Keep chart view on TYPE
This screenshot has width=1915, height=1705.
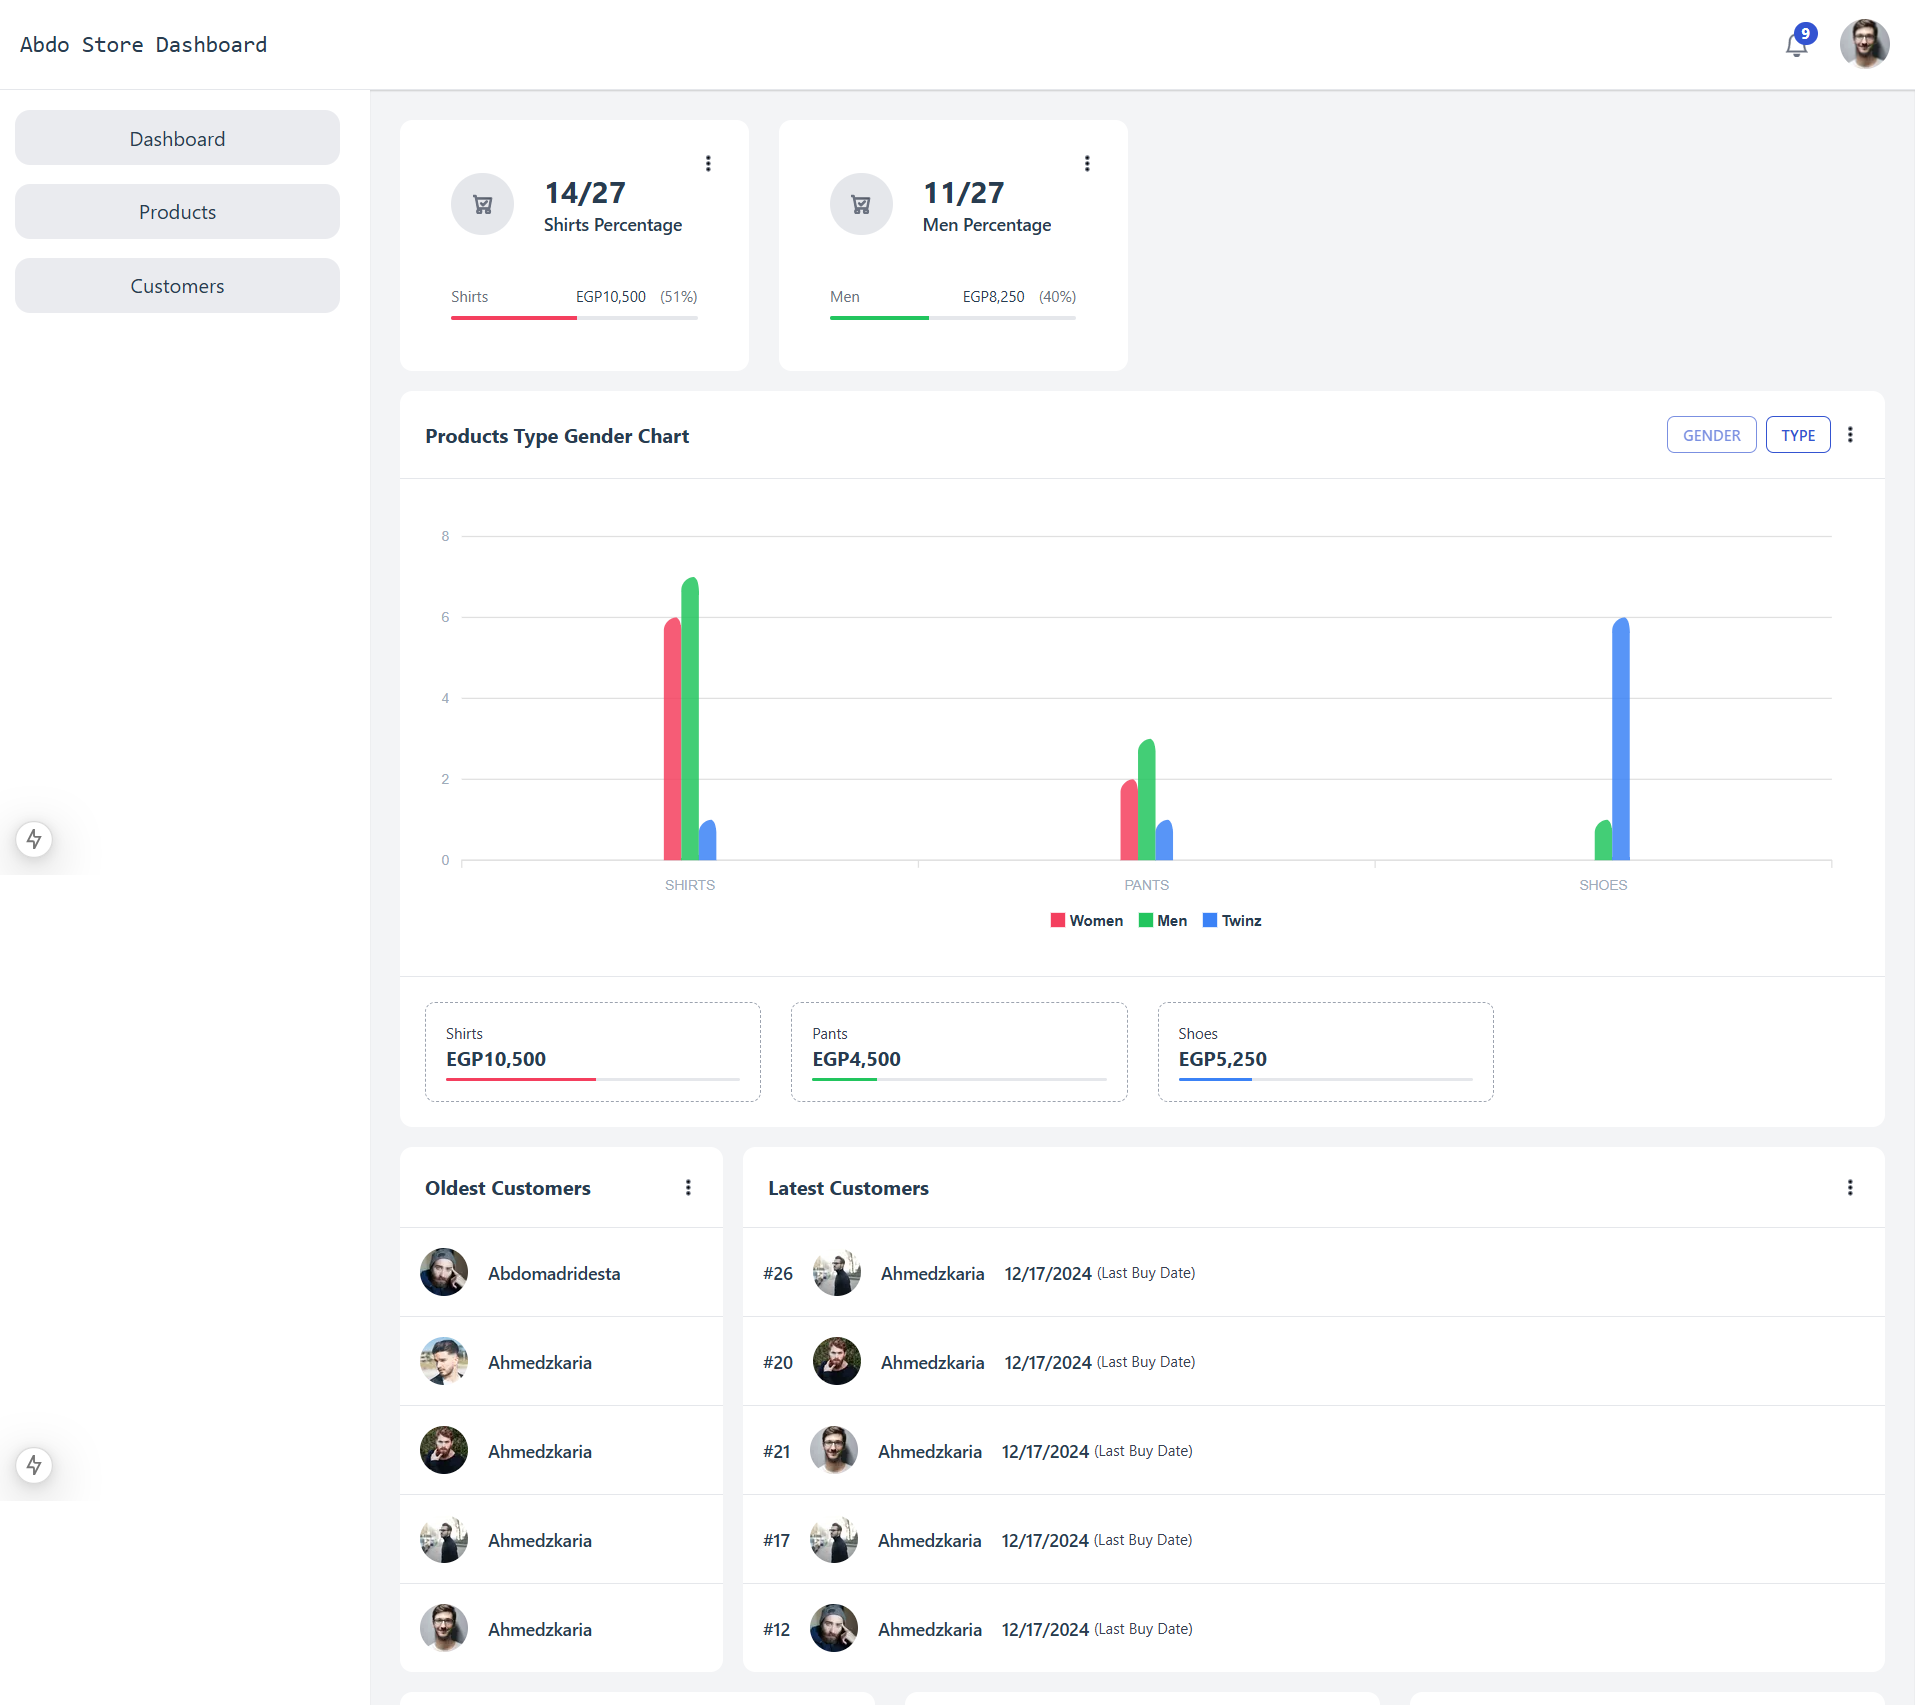pos(1797,435)
